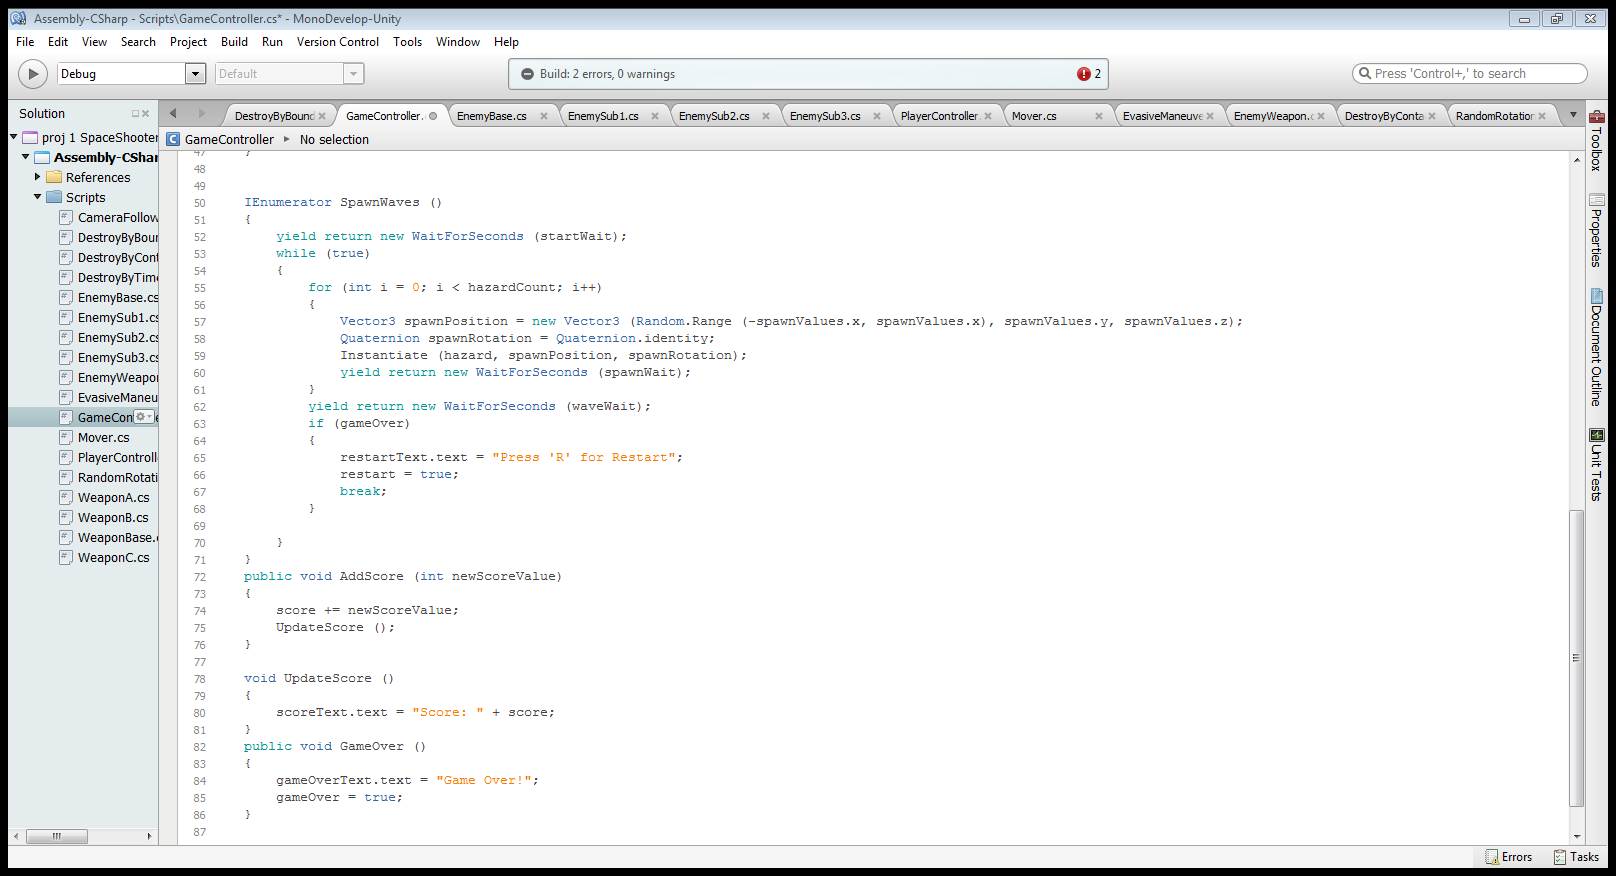The width and height of the screenshot is (1616, 876).
Task: Open the Build menu
Action: pyautogui.click(x=234, y=42)
